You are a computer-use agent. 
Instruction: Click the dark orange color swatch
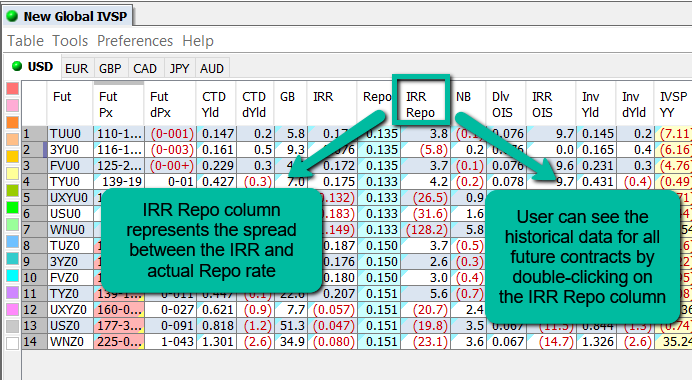click(x=12, y=122)
